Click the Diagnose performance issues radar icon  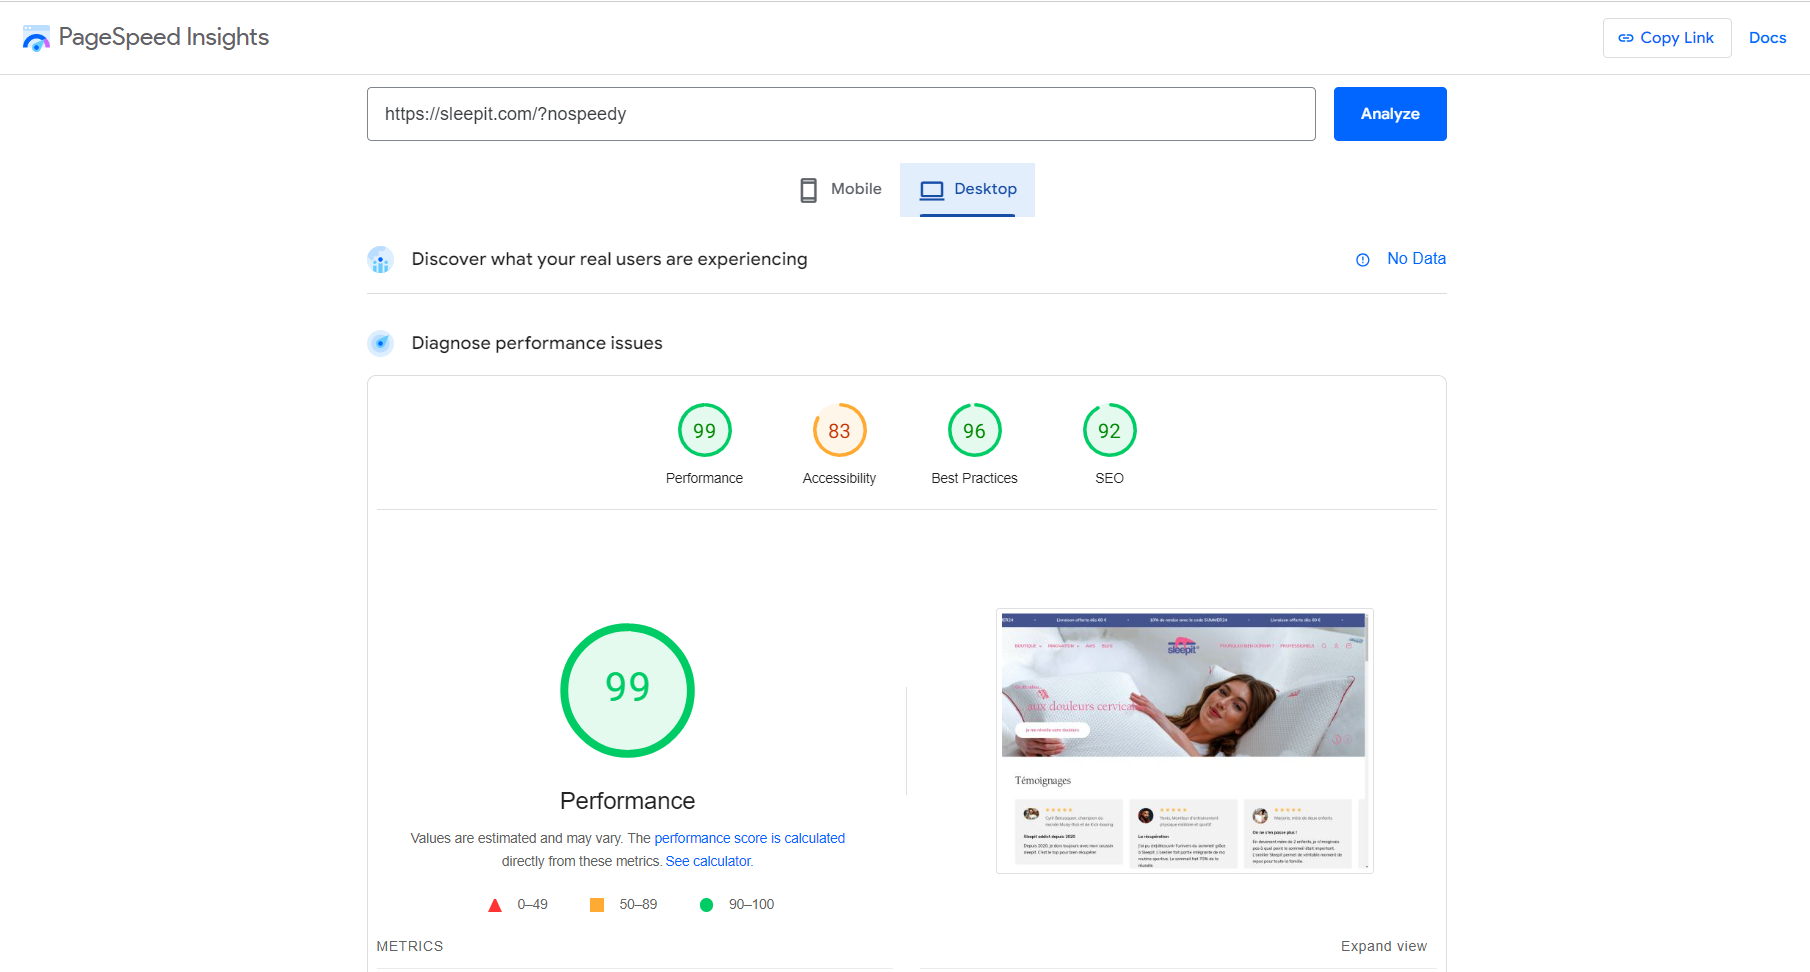380,344
